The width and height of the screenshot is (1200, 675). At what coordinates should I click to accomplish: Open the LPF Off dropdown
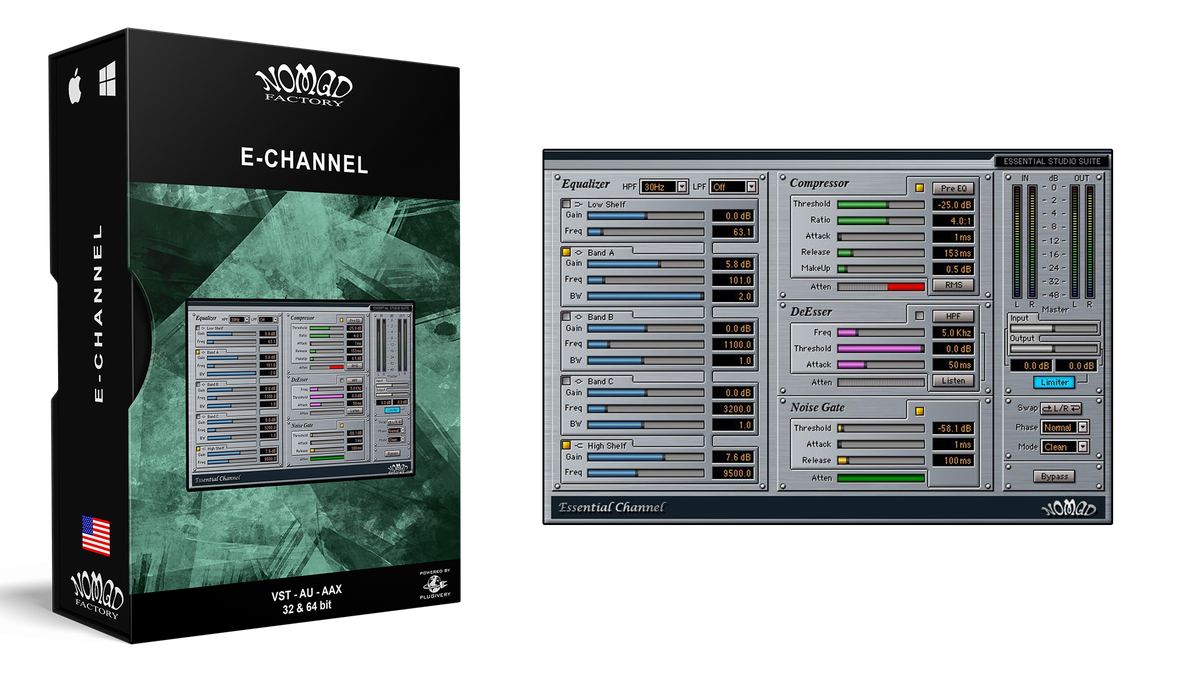[735, 186]
